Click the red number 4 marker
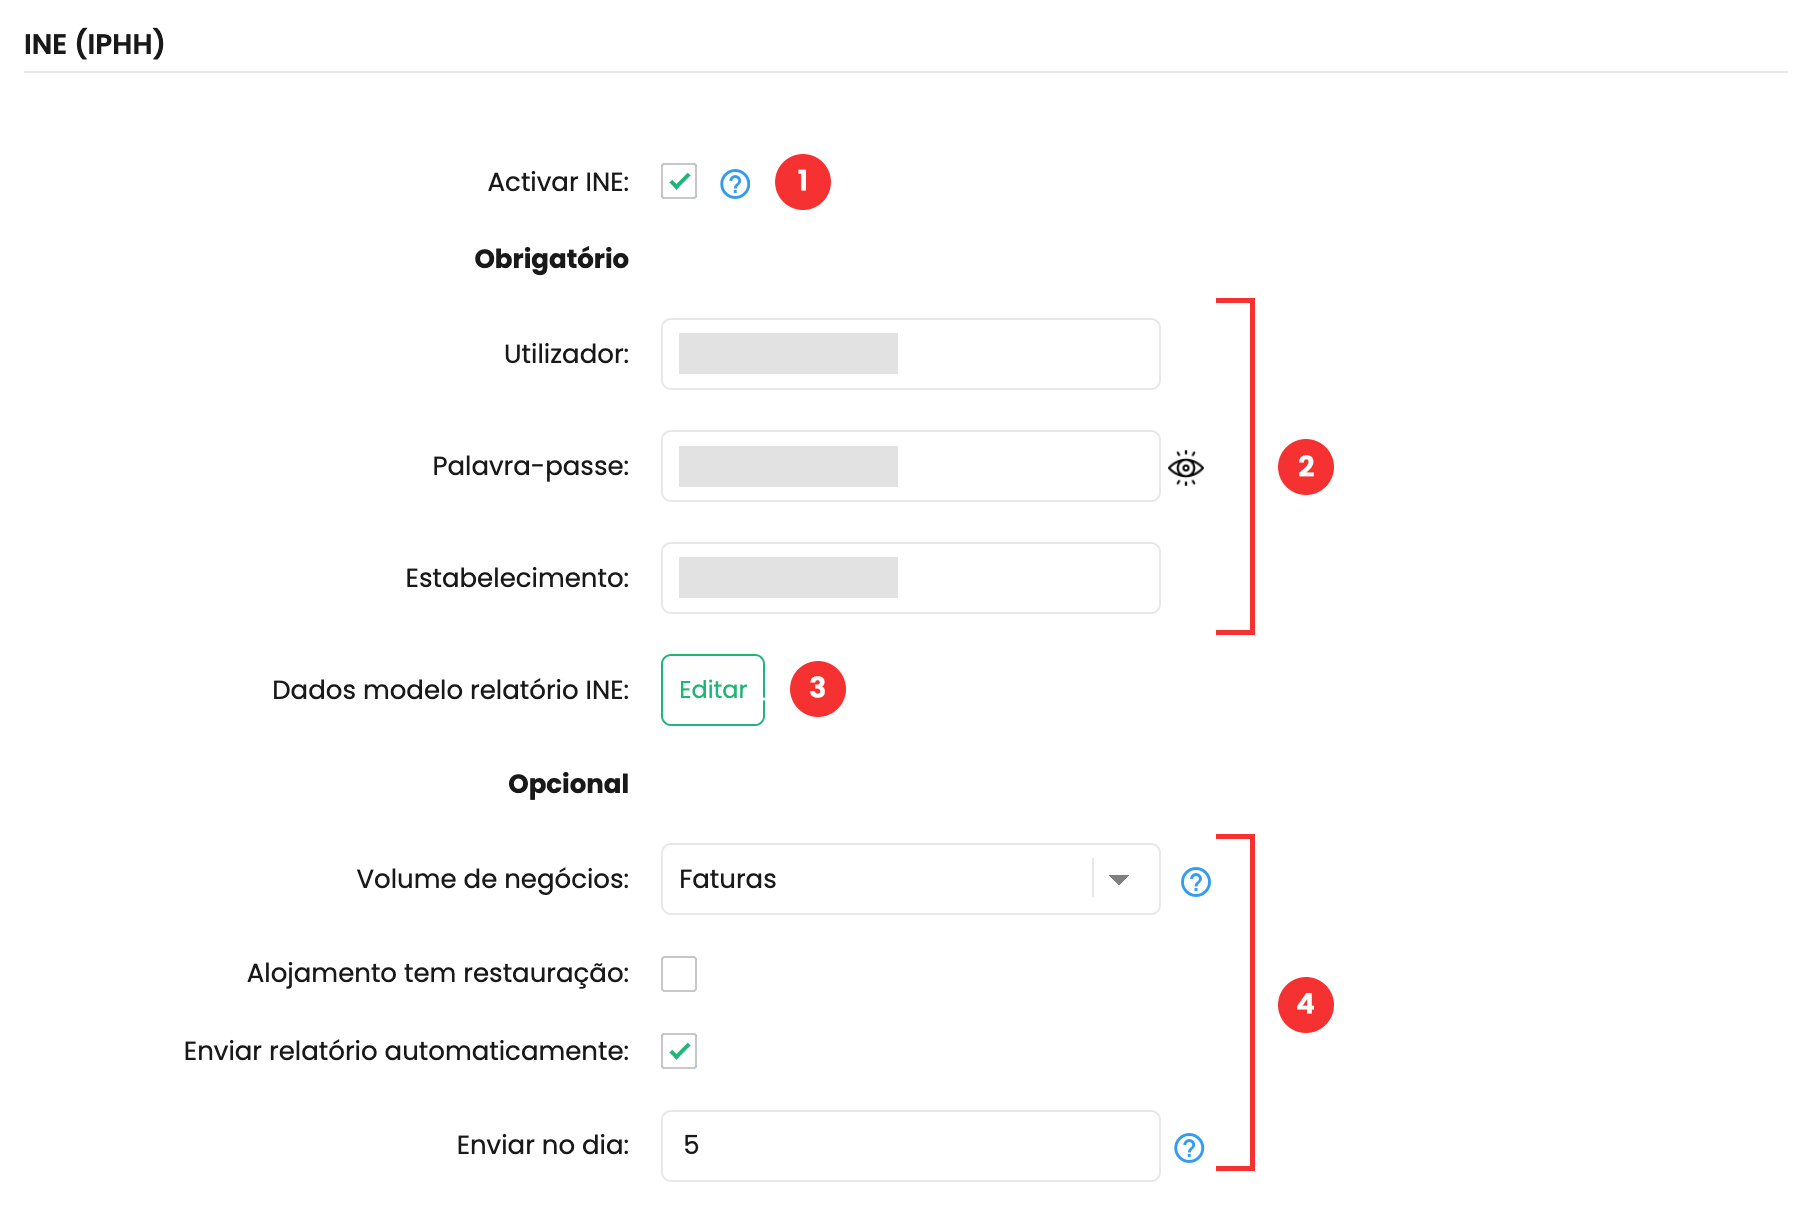The image size is (1816, 1230). point(1306,1004)
